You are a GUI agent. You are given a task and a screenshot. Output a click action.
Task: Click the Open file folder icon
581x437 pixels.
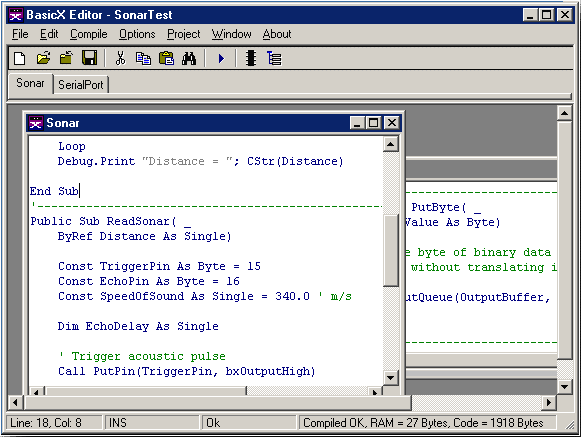pyautogui.click(x=43, y=59)
